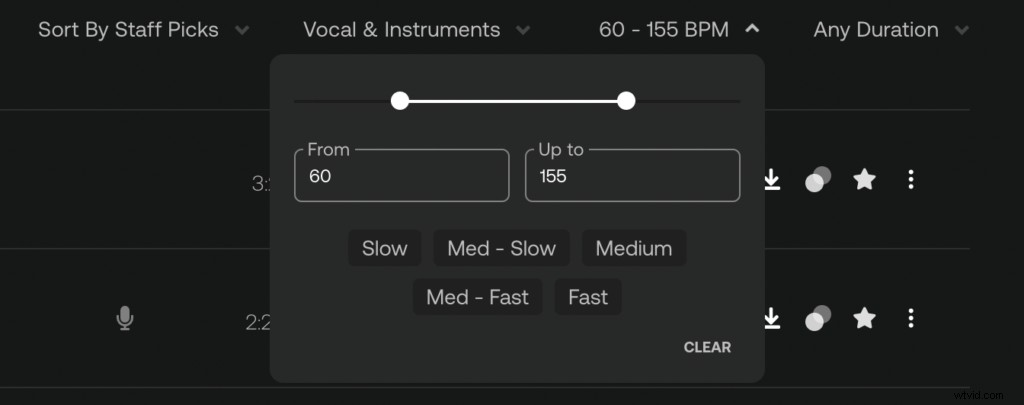Open Sort By Staff Picks dropdown
The image size is (1024, 405).
[x=144, y=29]
